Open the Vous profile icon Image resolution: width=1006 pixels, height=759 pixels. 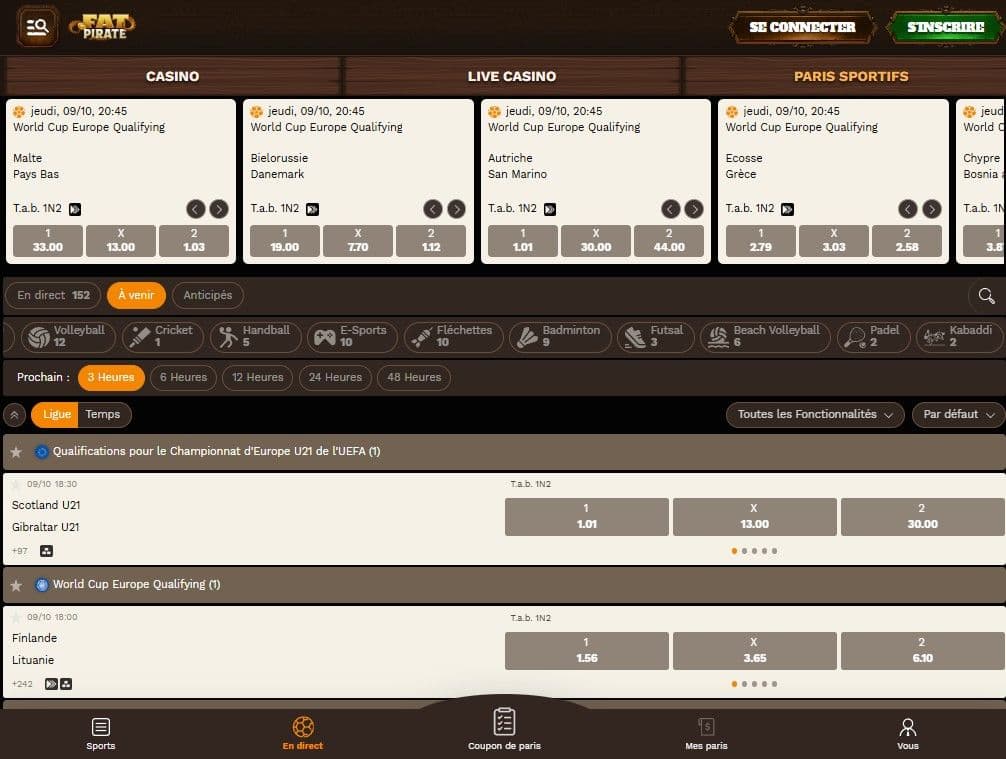907,733
